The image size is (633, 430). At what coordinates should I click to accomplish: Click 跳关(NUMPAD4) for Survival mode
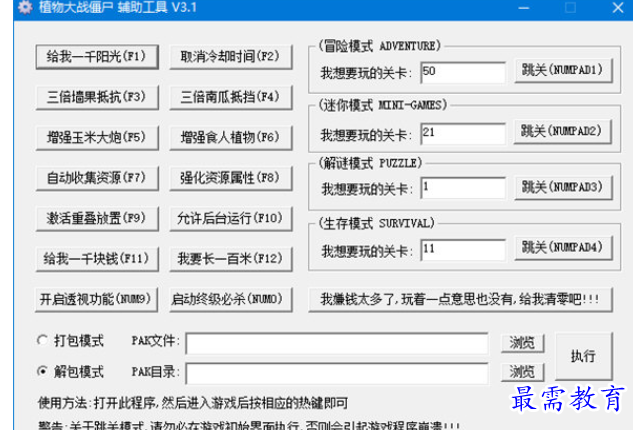click(x=563, y=248)
